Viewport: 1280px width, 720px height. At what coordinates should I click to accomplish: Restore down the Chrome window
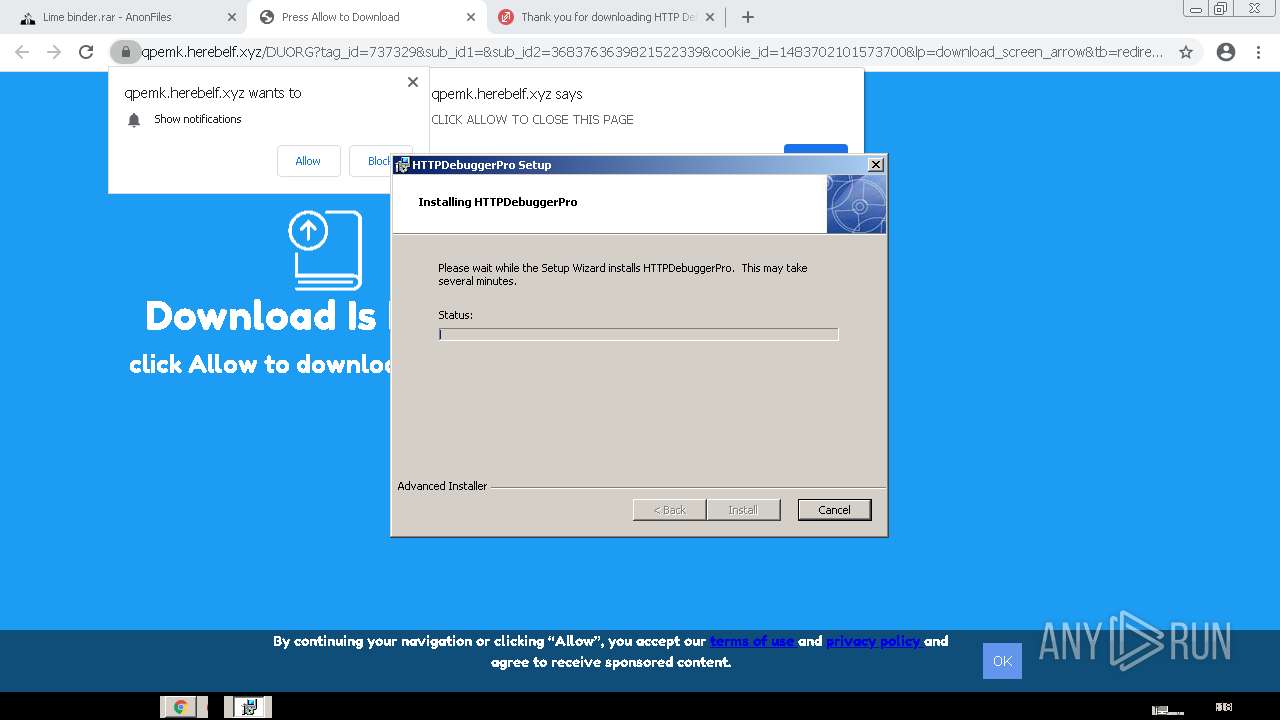click(1221, 9)
